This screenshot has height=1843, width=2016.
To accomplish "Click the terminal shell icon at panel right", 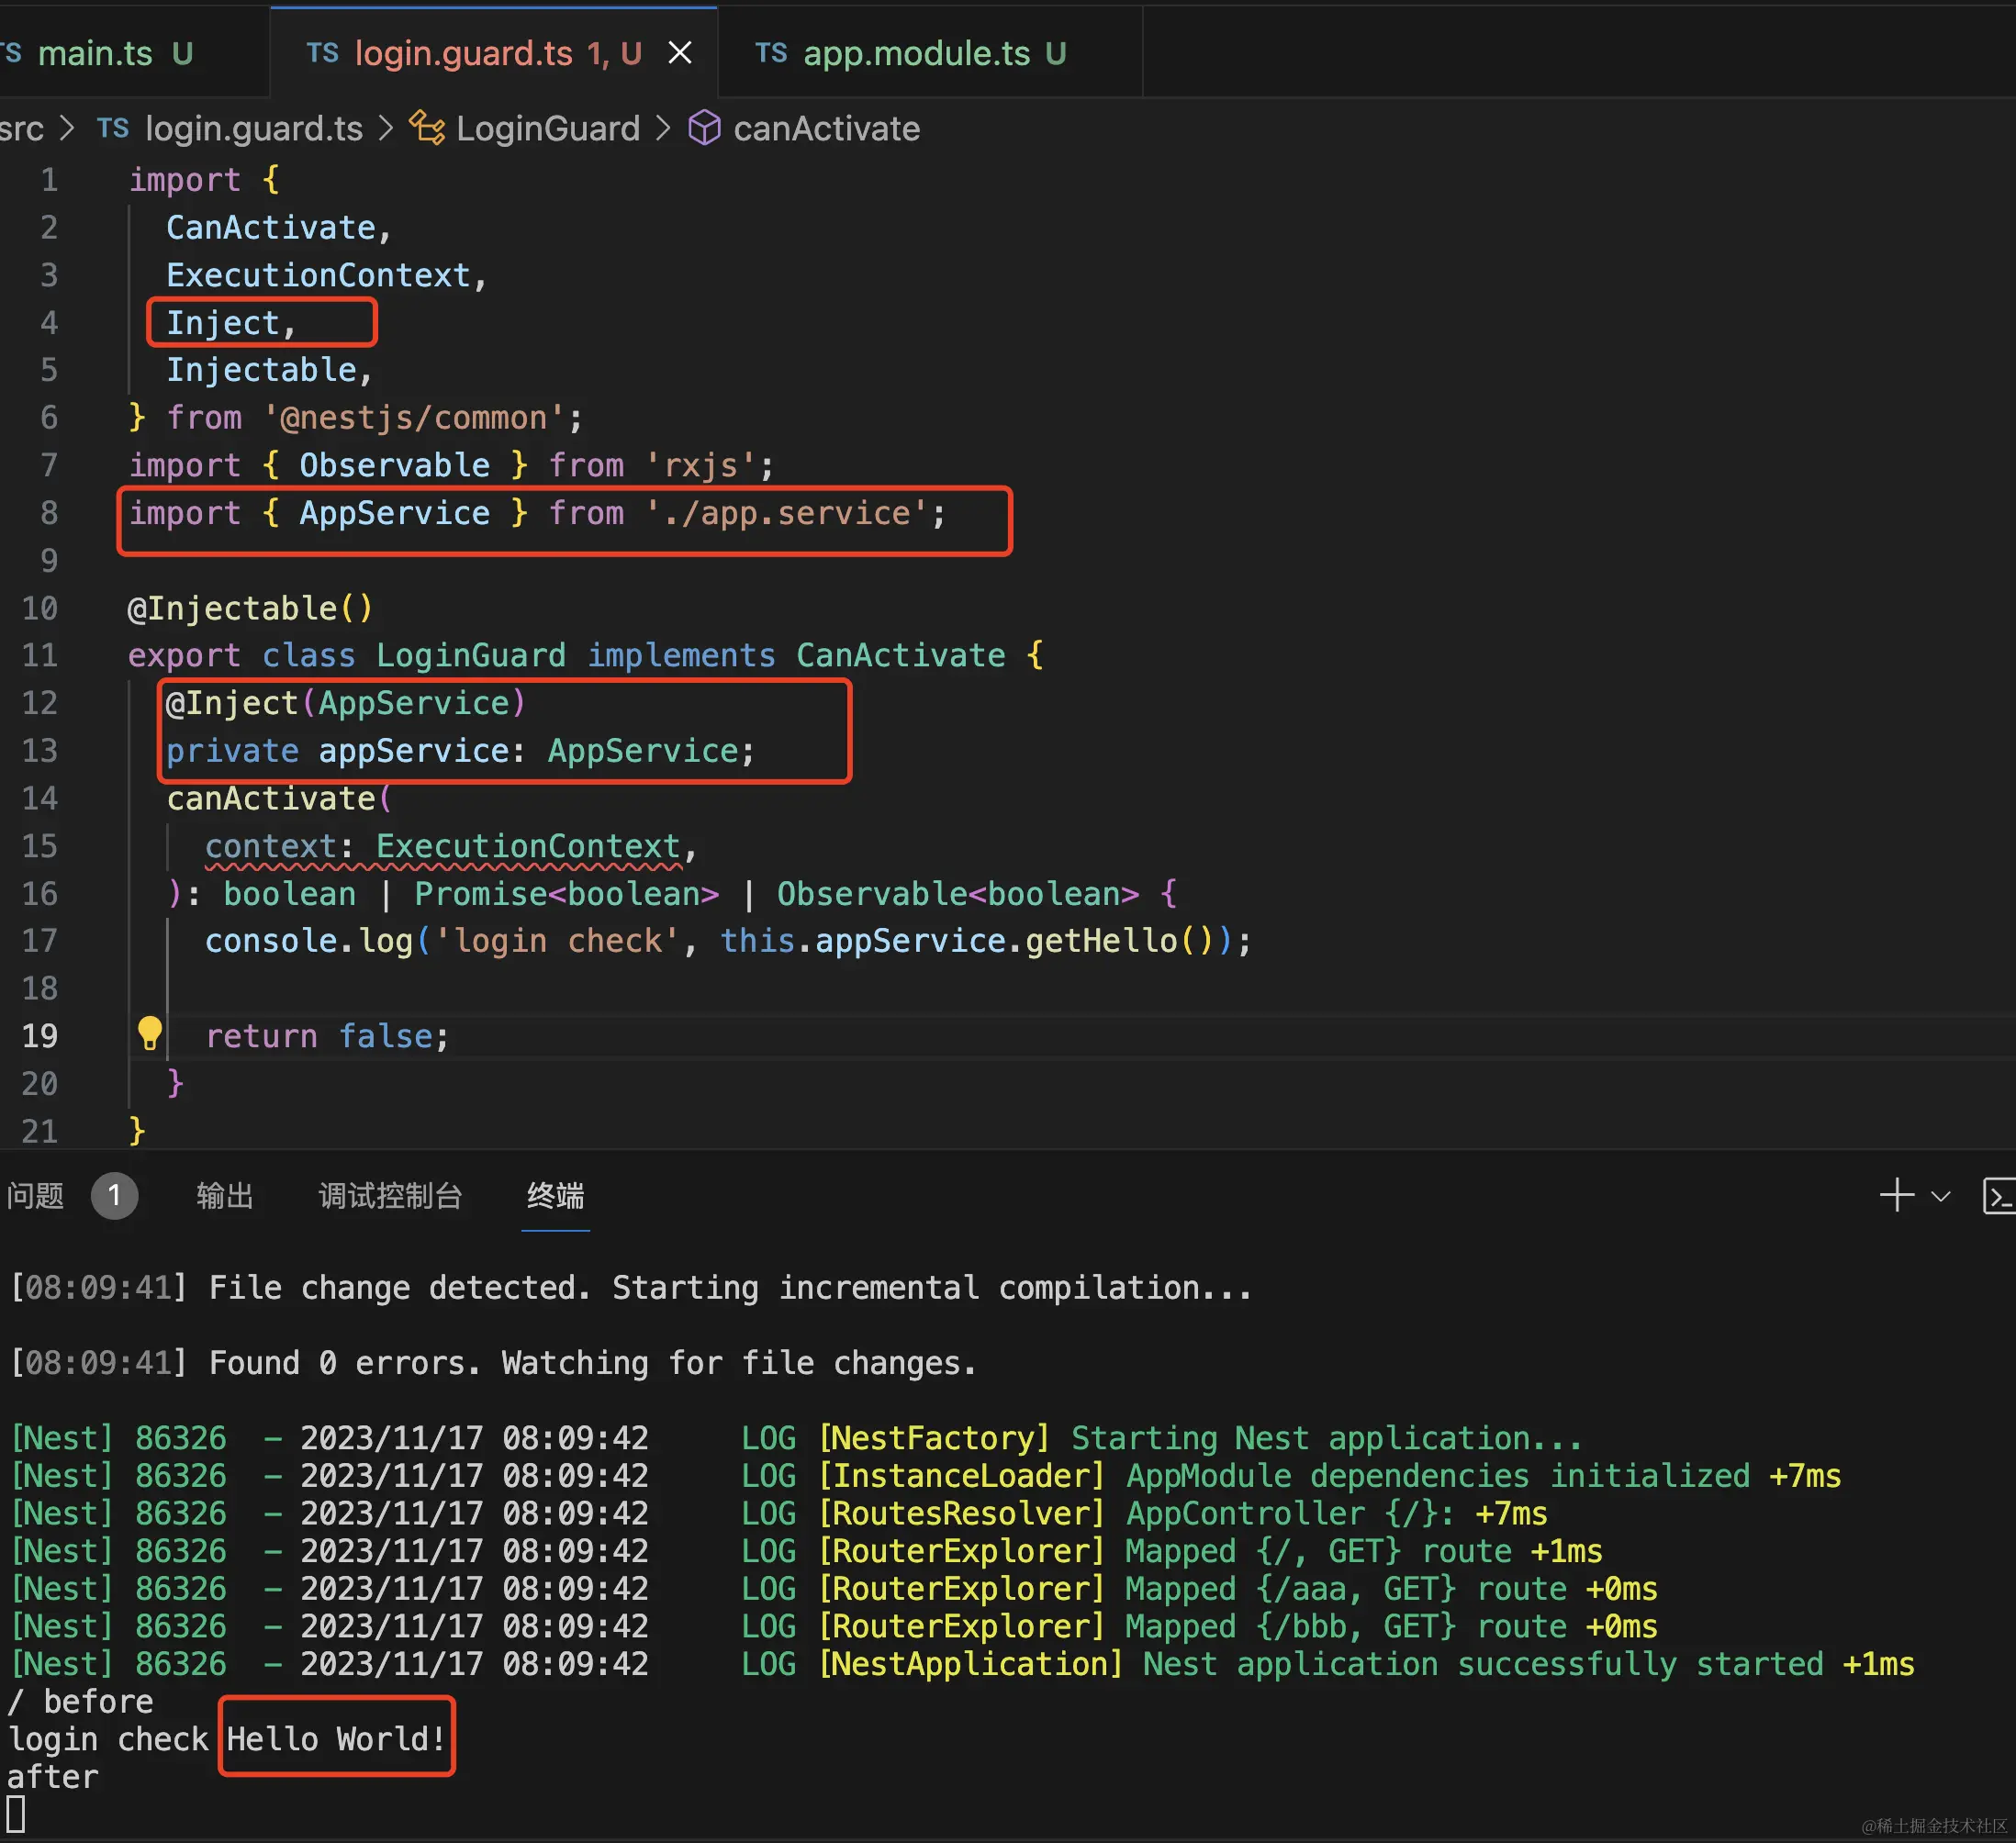I will pyautogui.click(x=1998, y=1196).
